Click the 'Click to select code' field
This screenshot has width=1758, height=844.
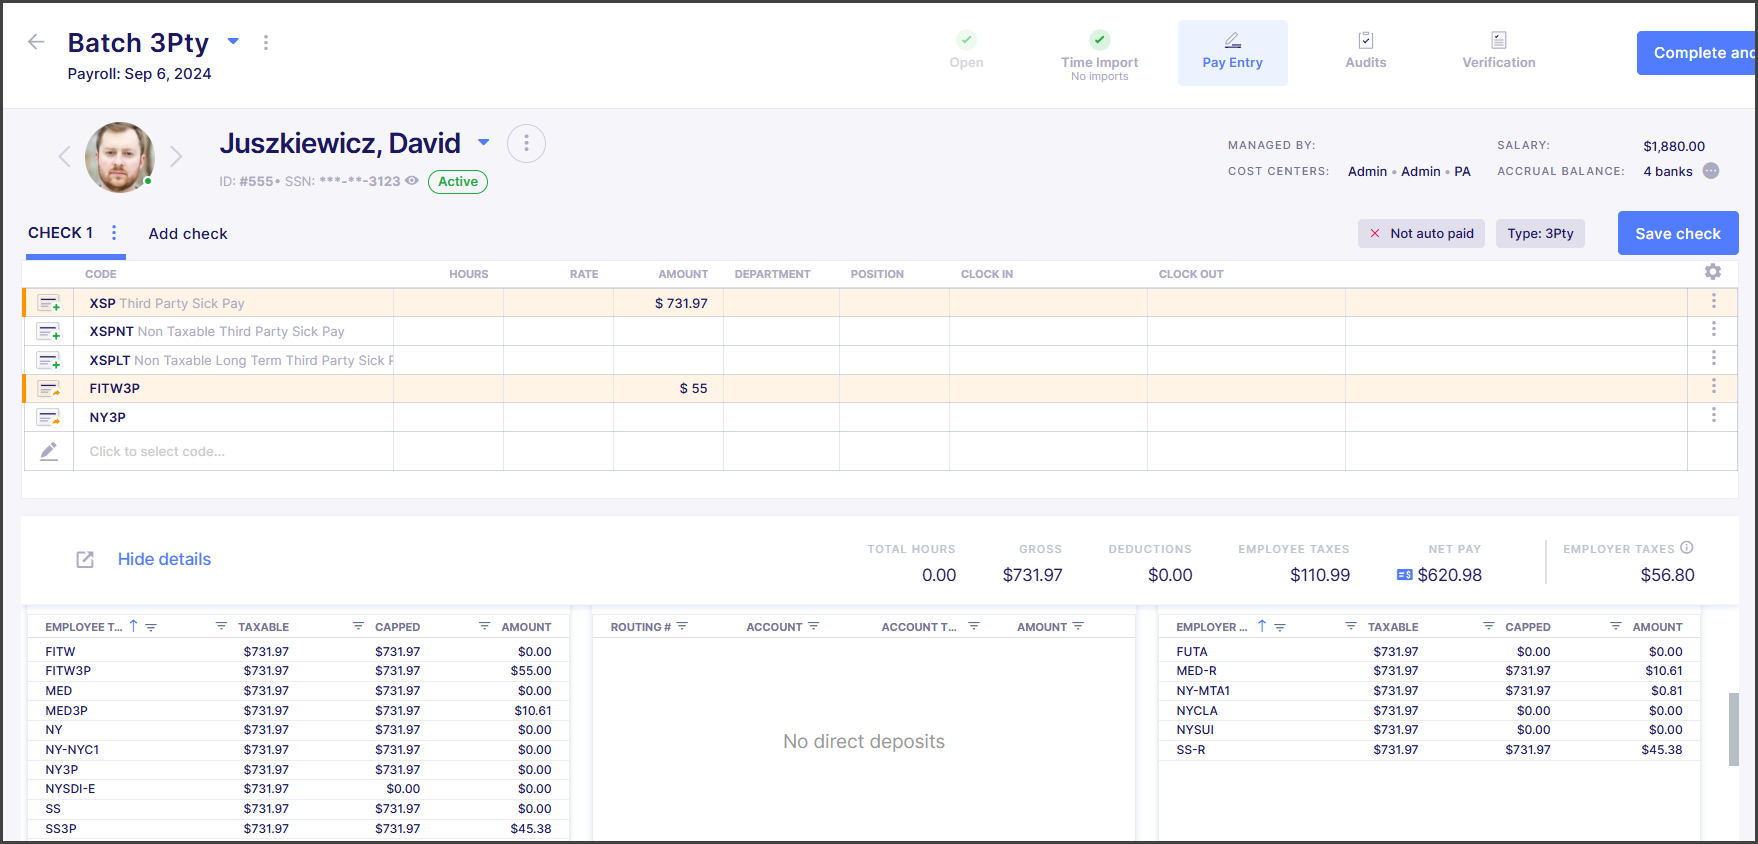click(157, 452)
